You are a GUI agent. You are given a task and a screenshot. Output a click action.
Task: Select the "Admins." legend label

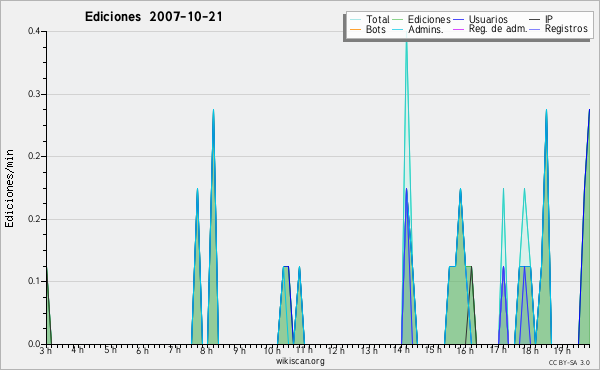(x=426, y=29)
